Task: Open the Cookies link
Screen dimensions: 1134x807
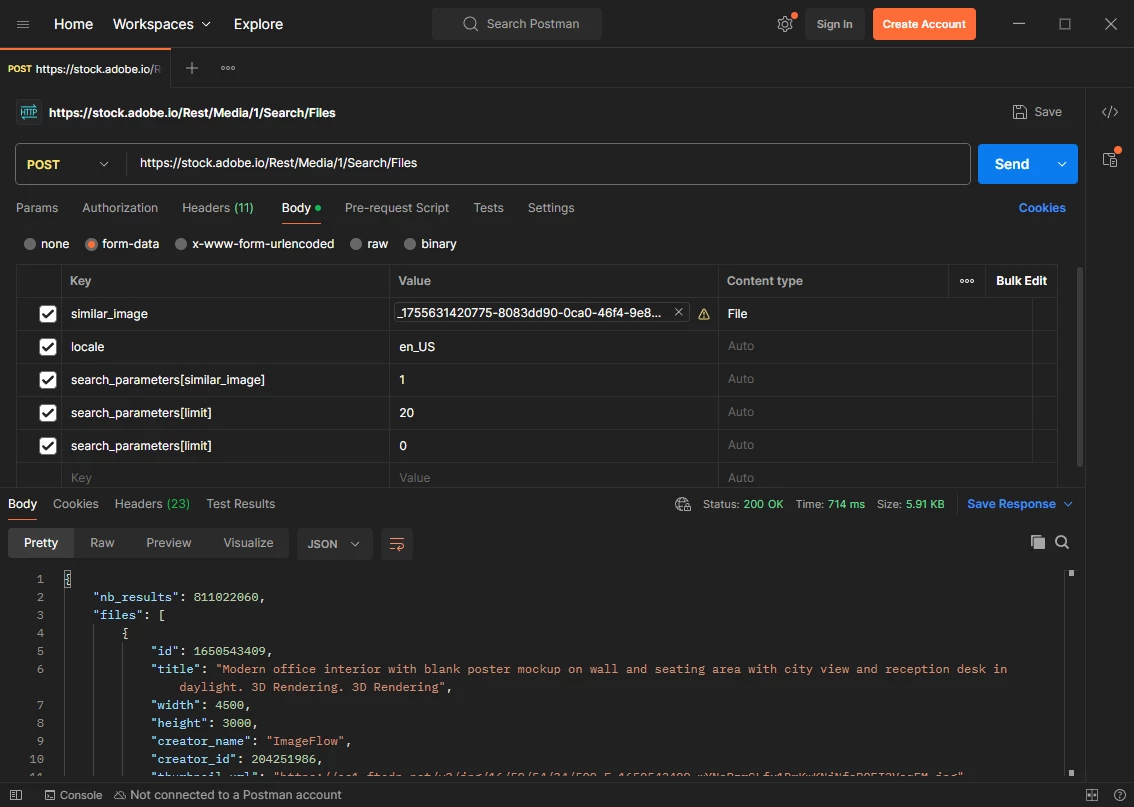Action: tap(1041, 208)
